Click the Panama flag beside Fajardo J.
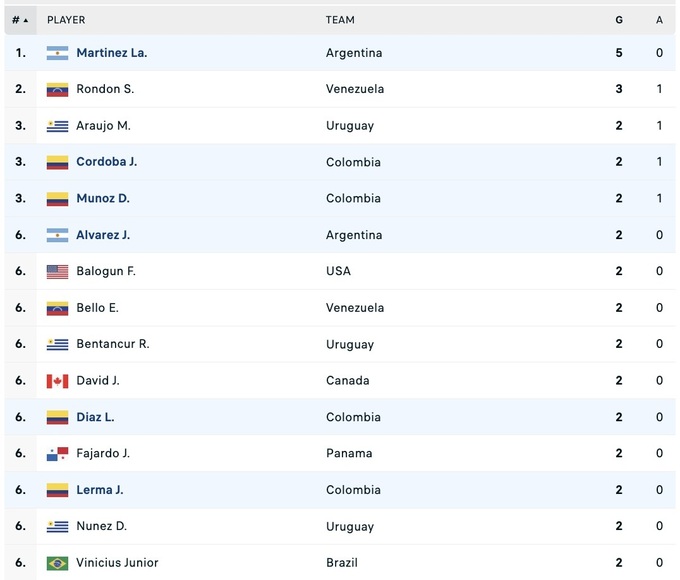The width and height of the screenshot is (680, 580). (x=57, y=454)
